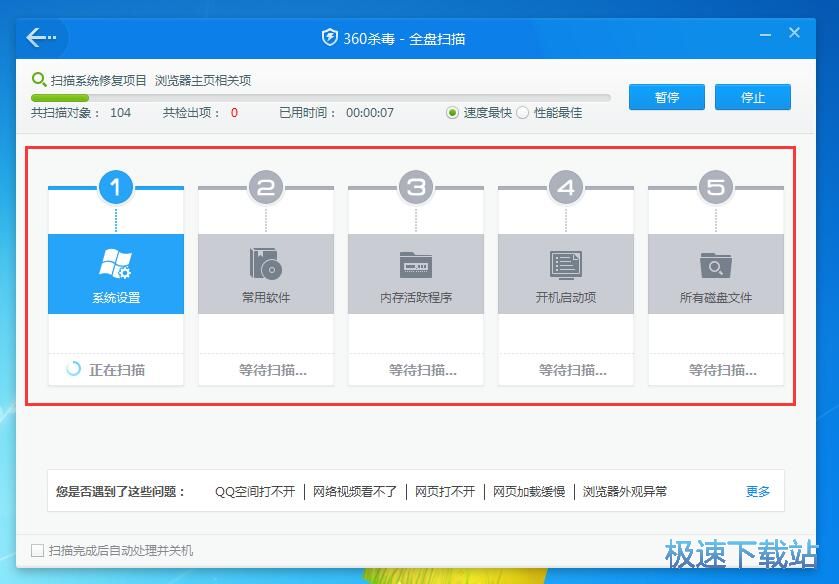The height and width of the screenshot is (584, 839).
Task: Click the magnifier scan status icon
Action: [x=39, y=80]
